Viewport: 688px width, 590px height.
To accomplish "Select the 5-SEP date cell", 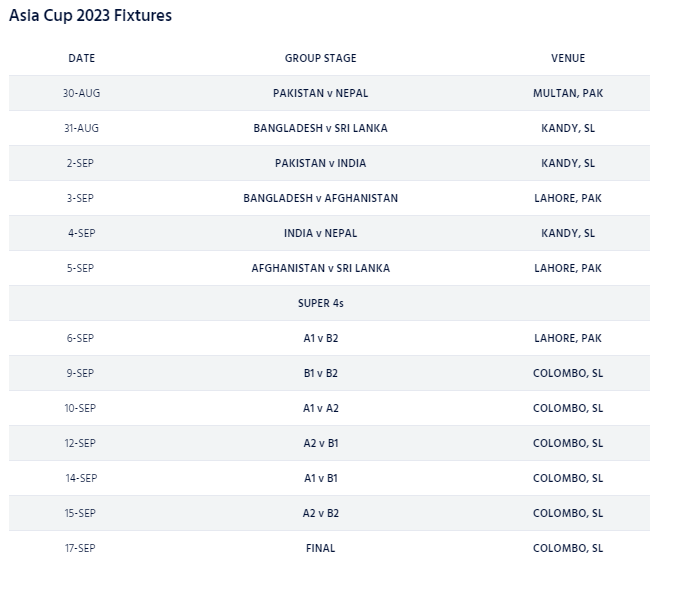I will coord(81,268).
